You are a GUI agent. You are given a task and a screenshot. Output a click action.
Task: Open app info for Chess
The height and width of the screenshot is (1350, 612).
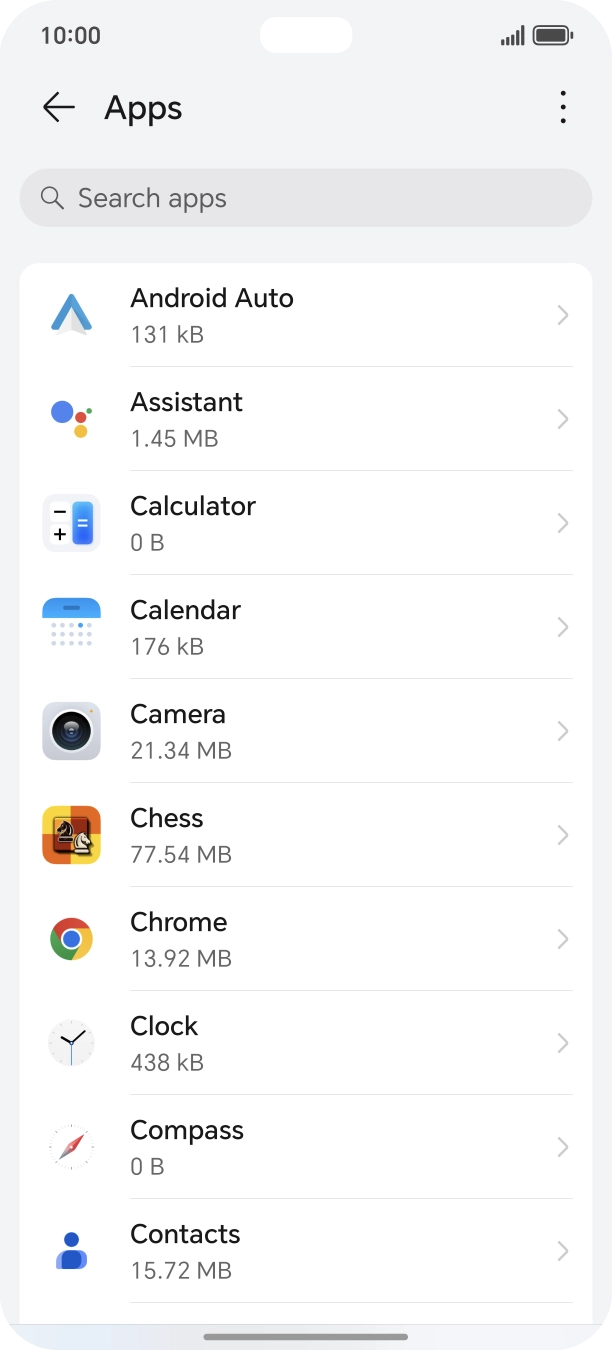coord(562,835)
